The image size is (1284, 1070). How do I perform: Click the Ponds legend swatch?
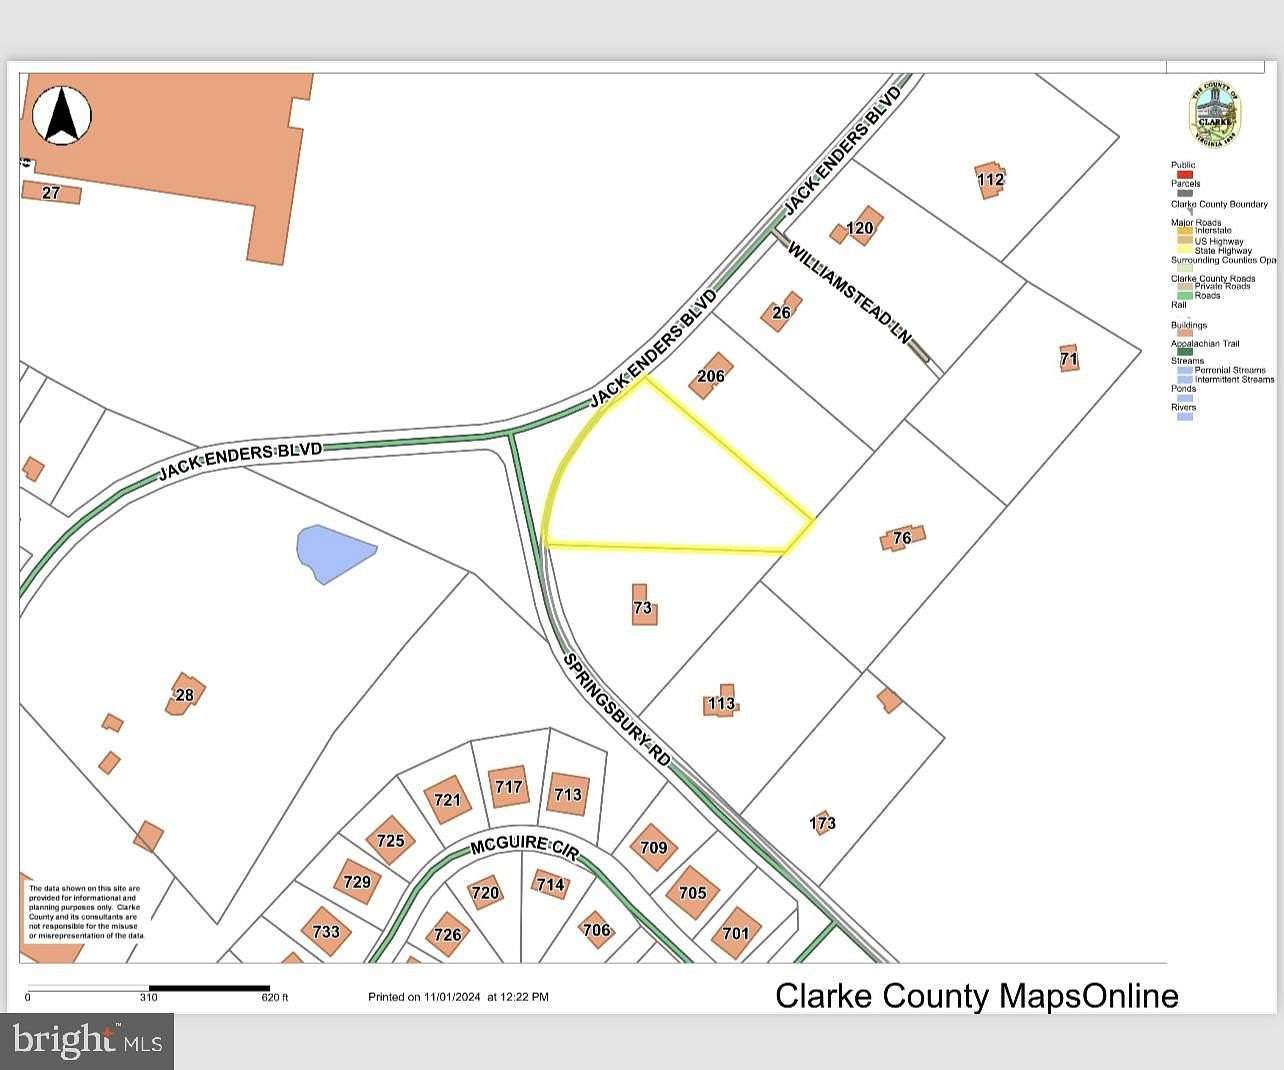click(1185, 398)
